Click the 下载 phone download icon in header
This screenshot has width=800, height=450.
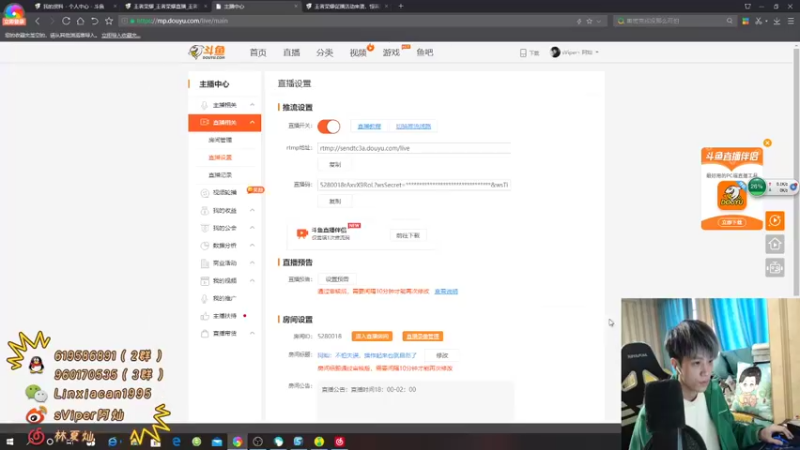(523, 53)
